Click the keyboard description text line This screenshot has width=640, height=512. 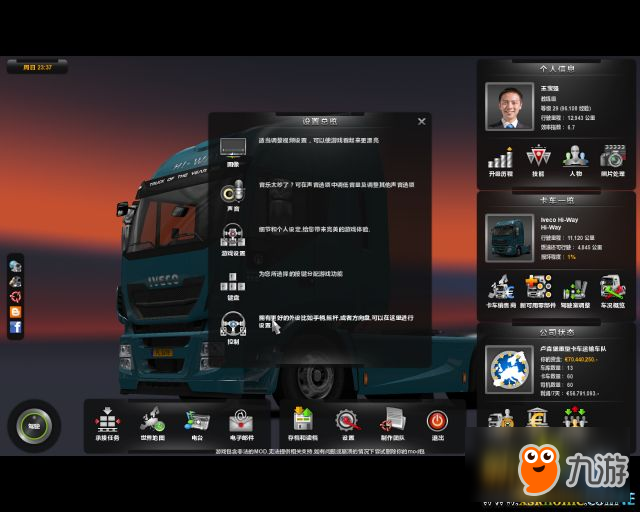click(x=300, y=274)
